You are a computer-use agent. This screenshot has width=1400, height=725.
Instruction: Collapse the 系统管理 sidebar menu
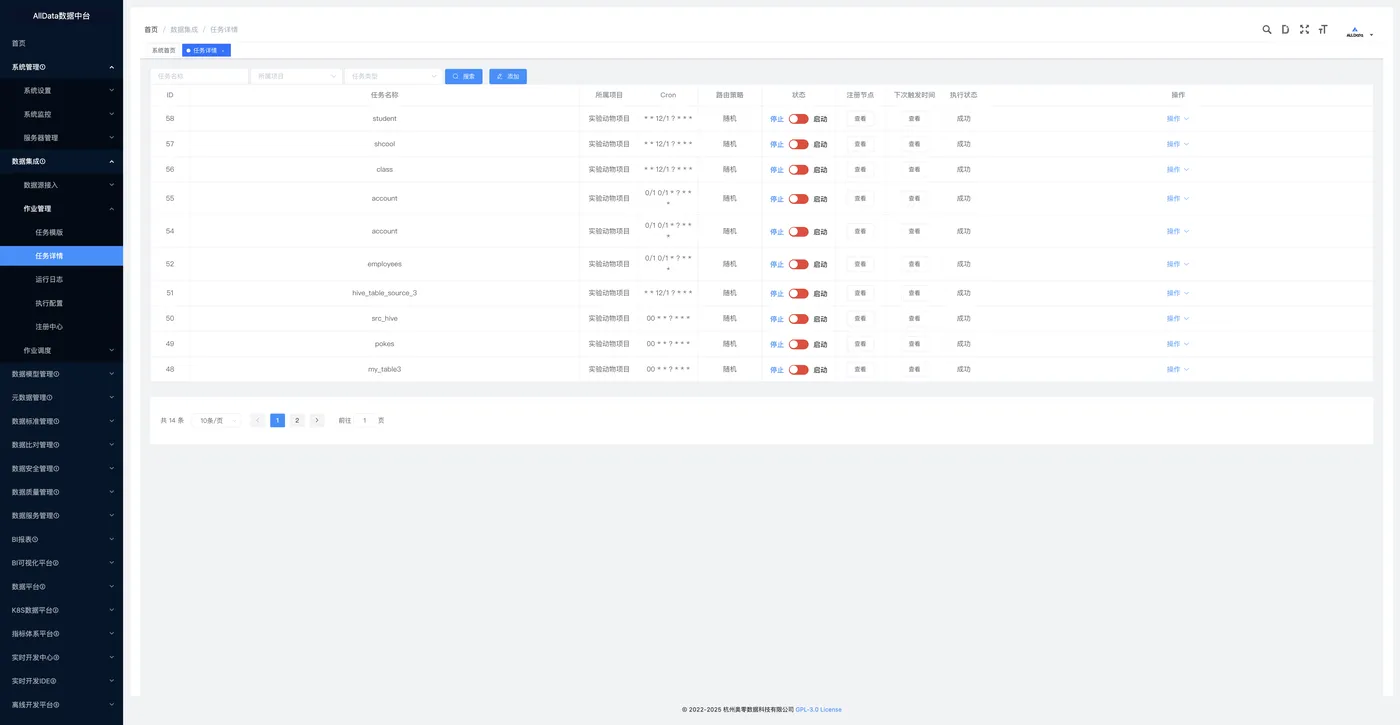click(x=61, y=67)
